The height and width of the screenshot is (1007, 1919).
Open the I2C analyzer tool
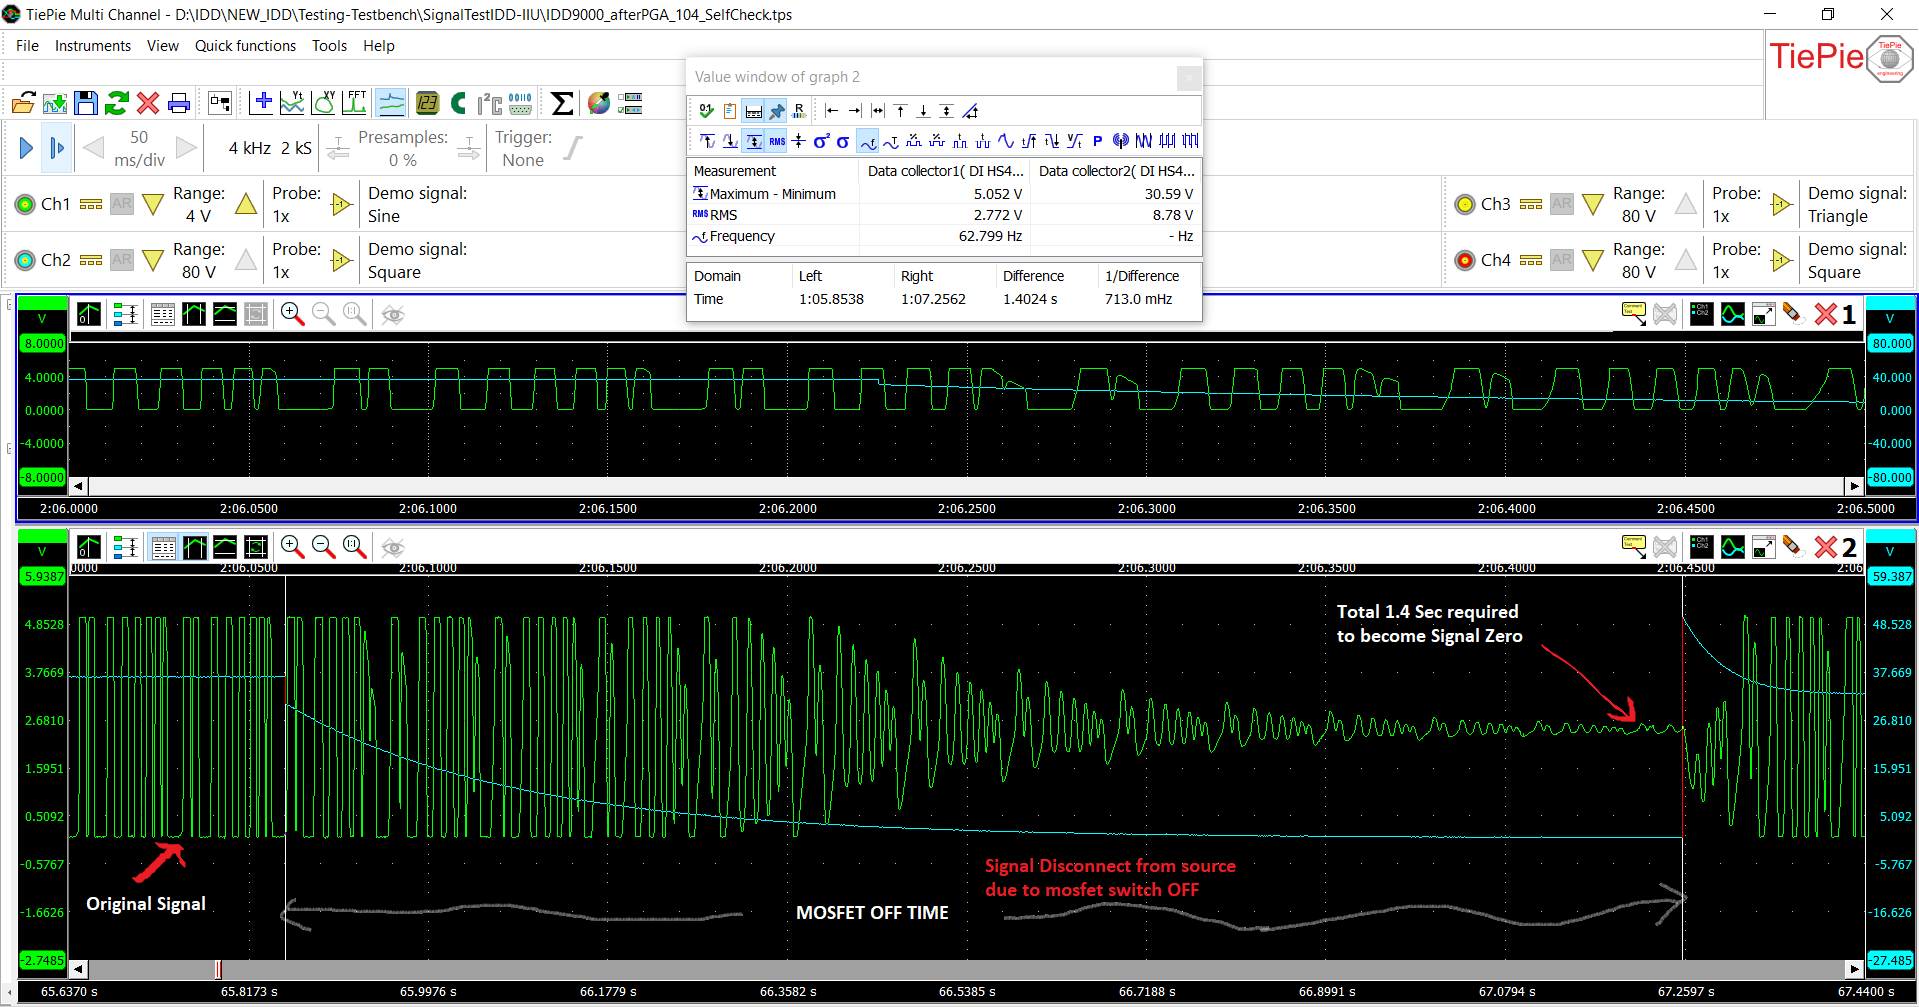(x=490, y=103)
